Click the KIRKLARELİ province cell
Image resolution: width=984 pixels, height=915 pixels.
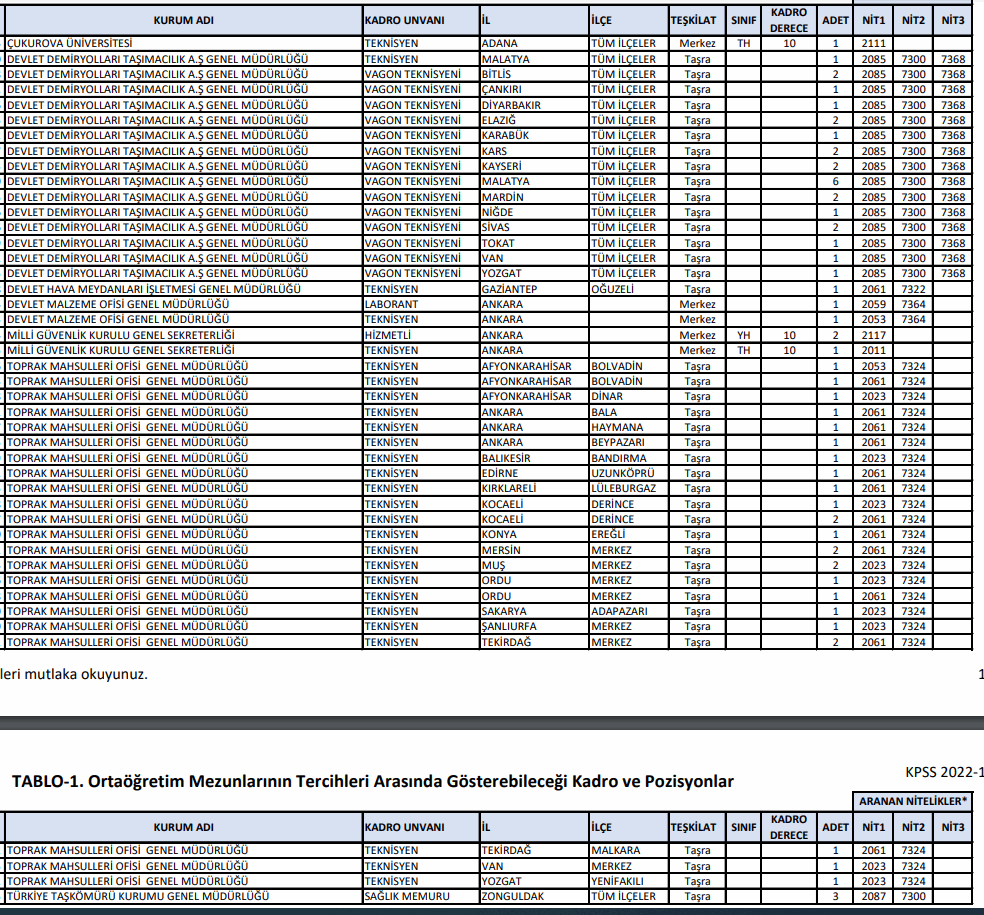tap(534, 488)
